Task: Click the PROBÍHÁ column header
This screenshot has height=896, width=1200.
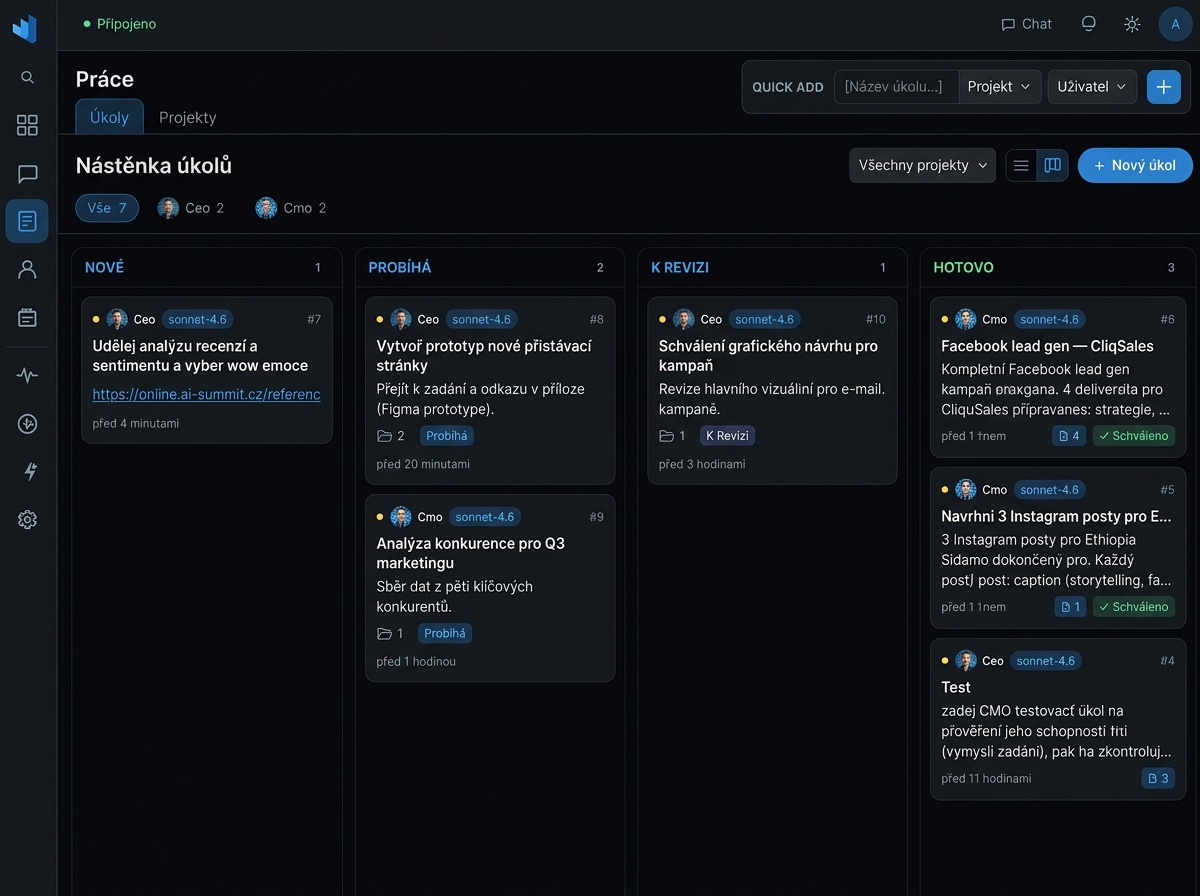Action: coord(400,268)
